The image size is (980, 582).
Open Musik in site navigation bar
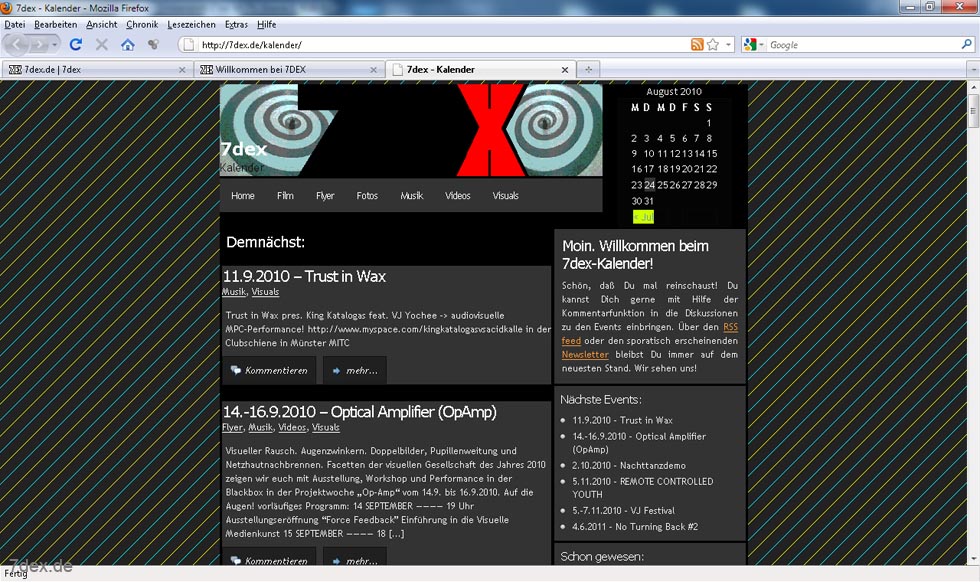411,196
